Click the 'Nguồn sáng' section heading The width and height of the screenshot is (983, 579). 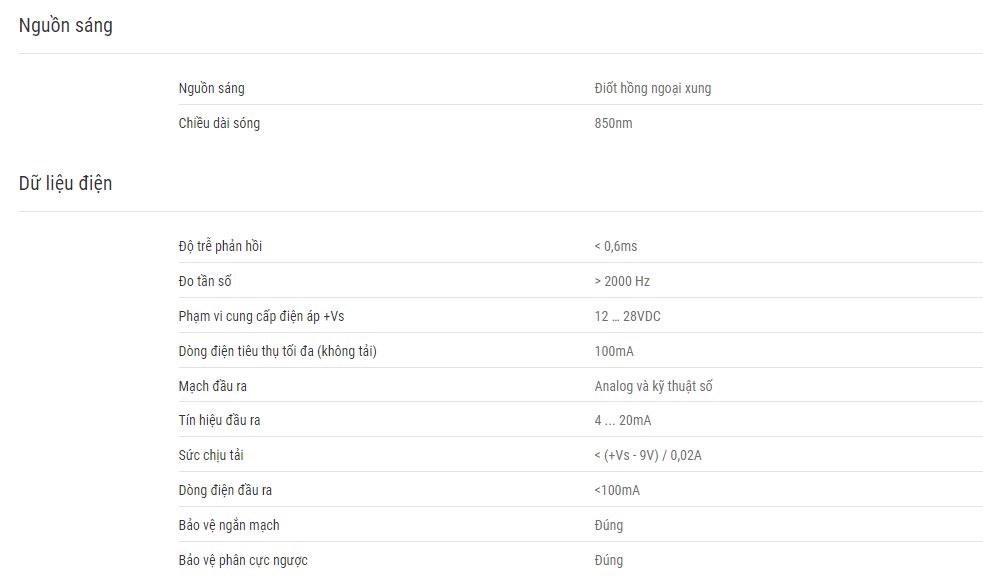coord(66,26)
